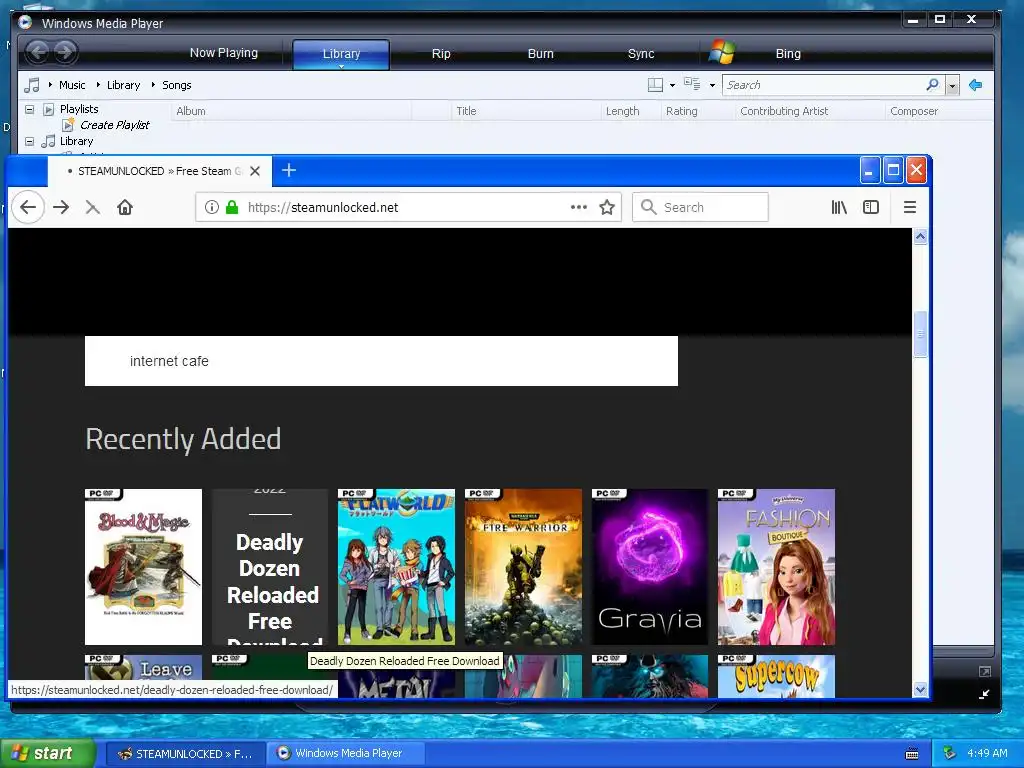Go back in Windows Media Player
Image resolution: width=1024 pixels, height=768 pixels.
pyautogui.click(x=38, y=52)
